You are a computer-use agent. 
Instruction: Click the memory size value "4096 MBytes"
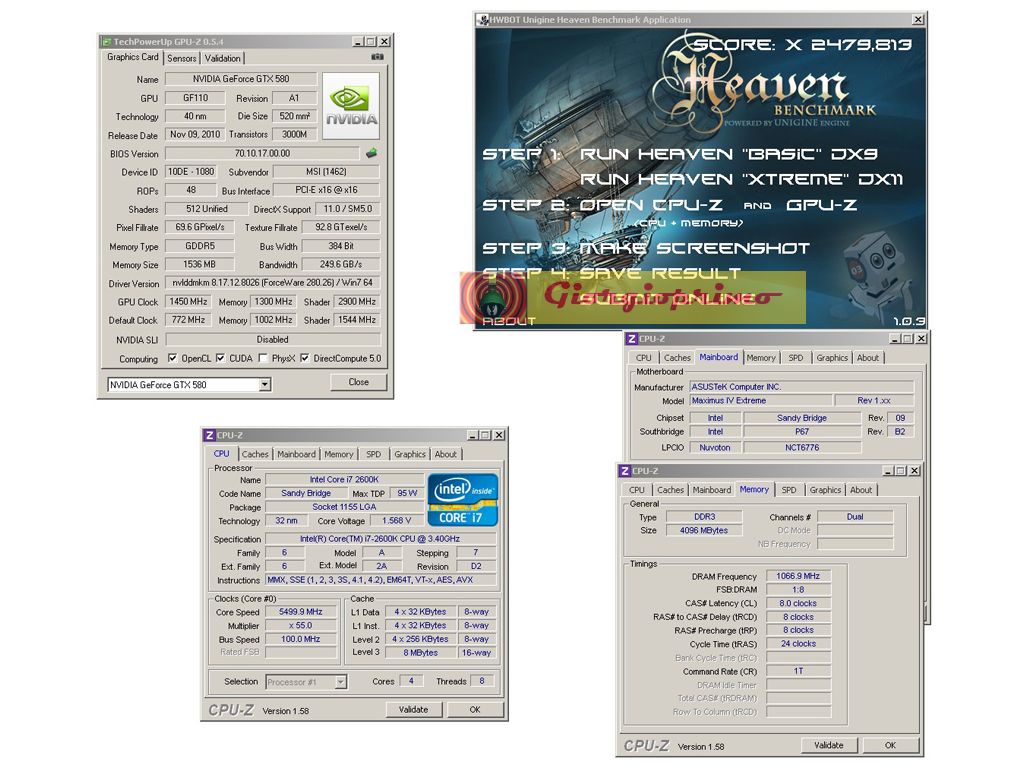coord(704,530)
